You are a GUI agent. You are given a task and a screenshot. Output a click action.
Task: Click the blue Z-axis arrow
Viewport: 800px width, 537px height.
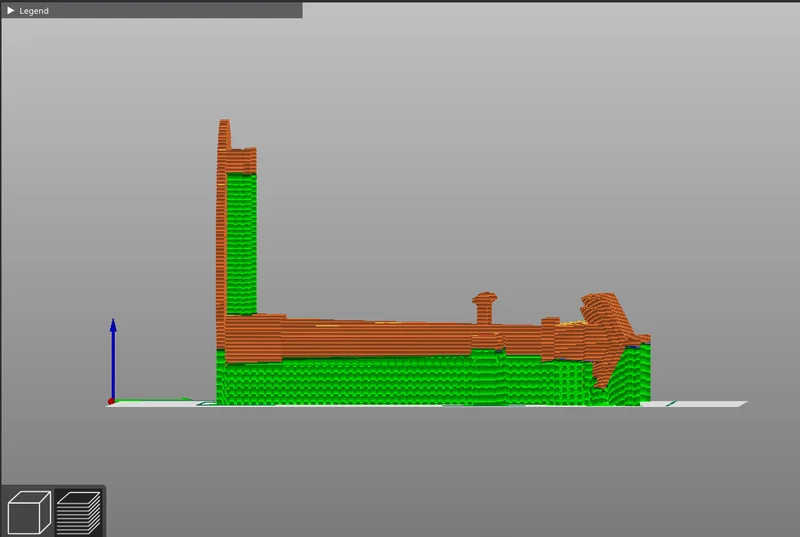click(x=113, y=359)
